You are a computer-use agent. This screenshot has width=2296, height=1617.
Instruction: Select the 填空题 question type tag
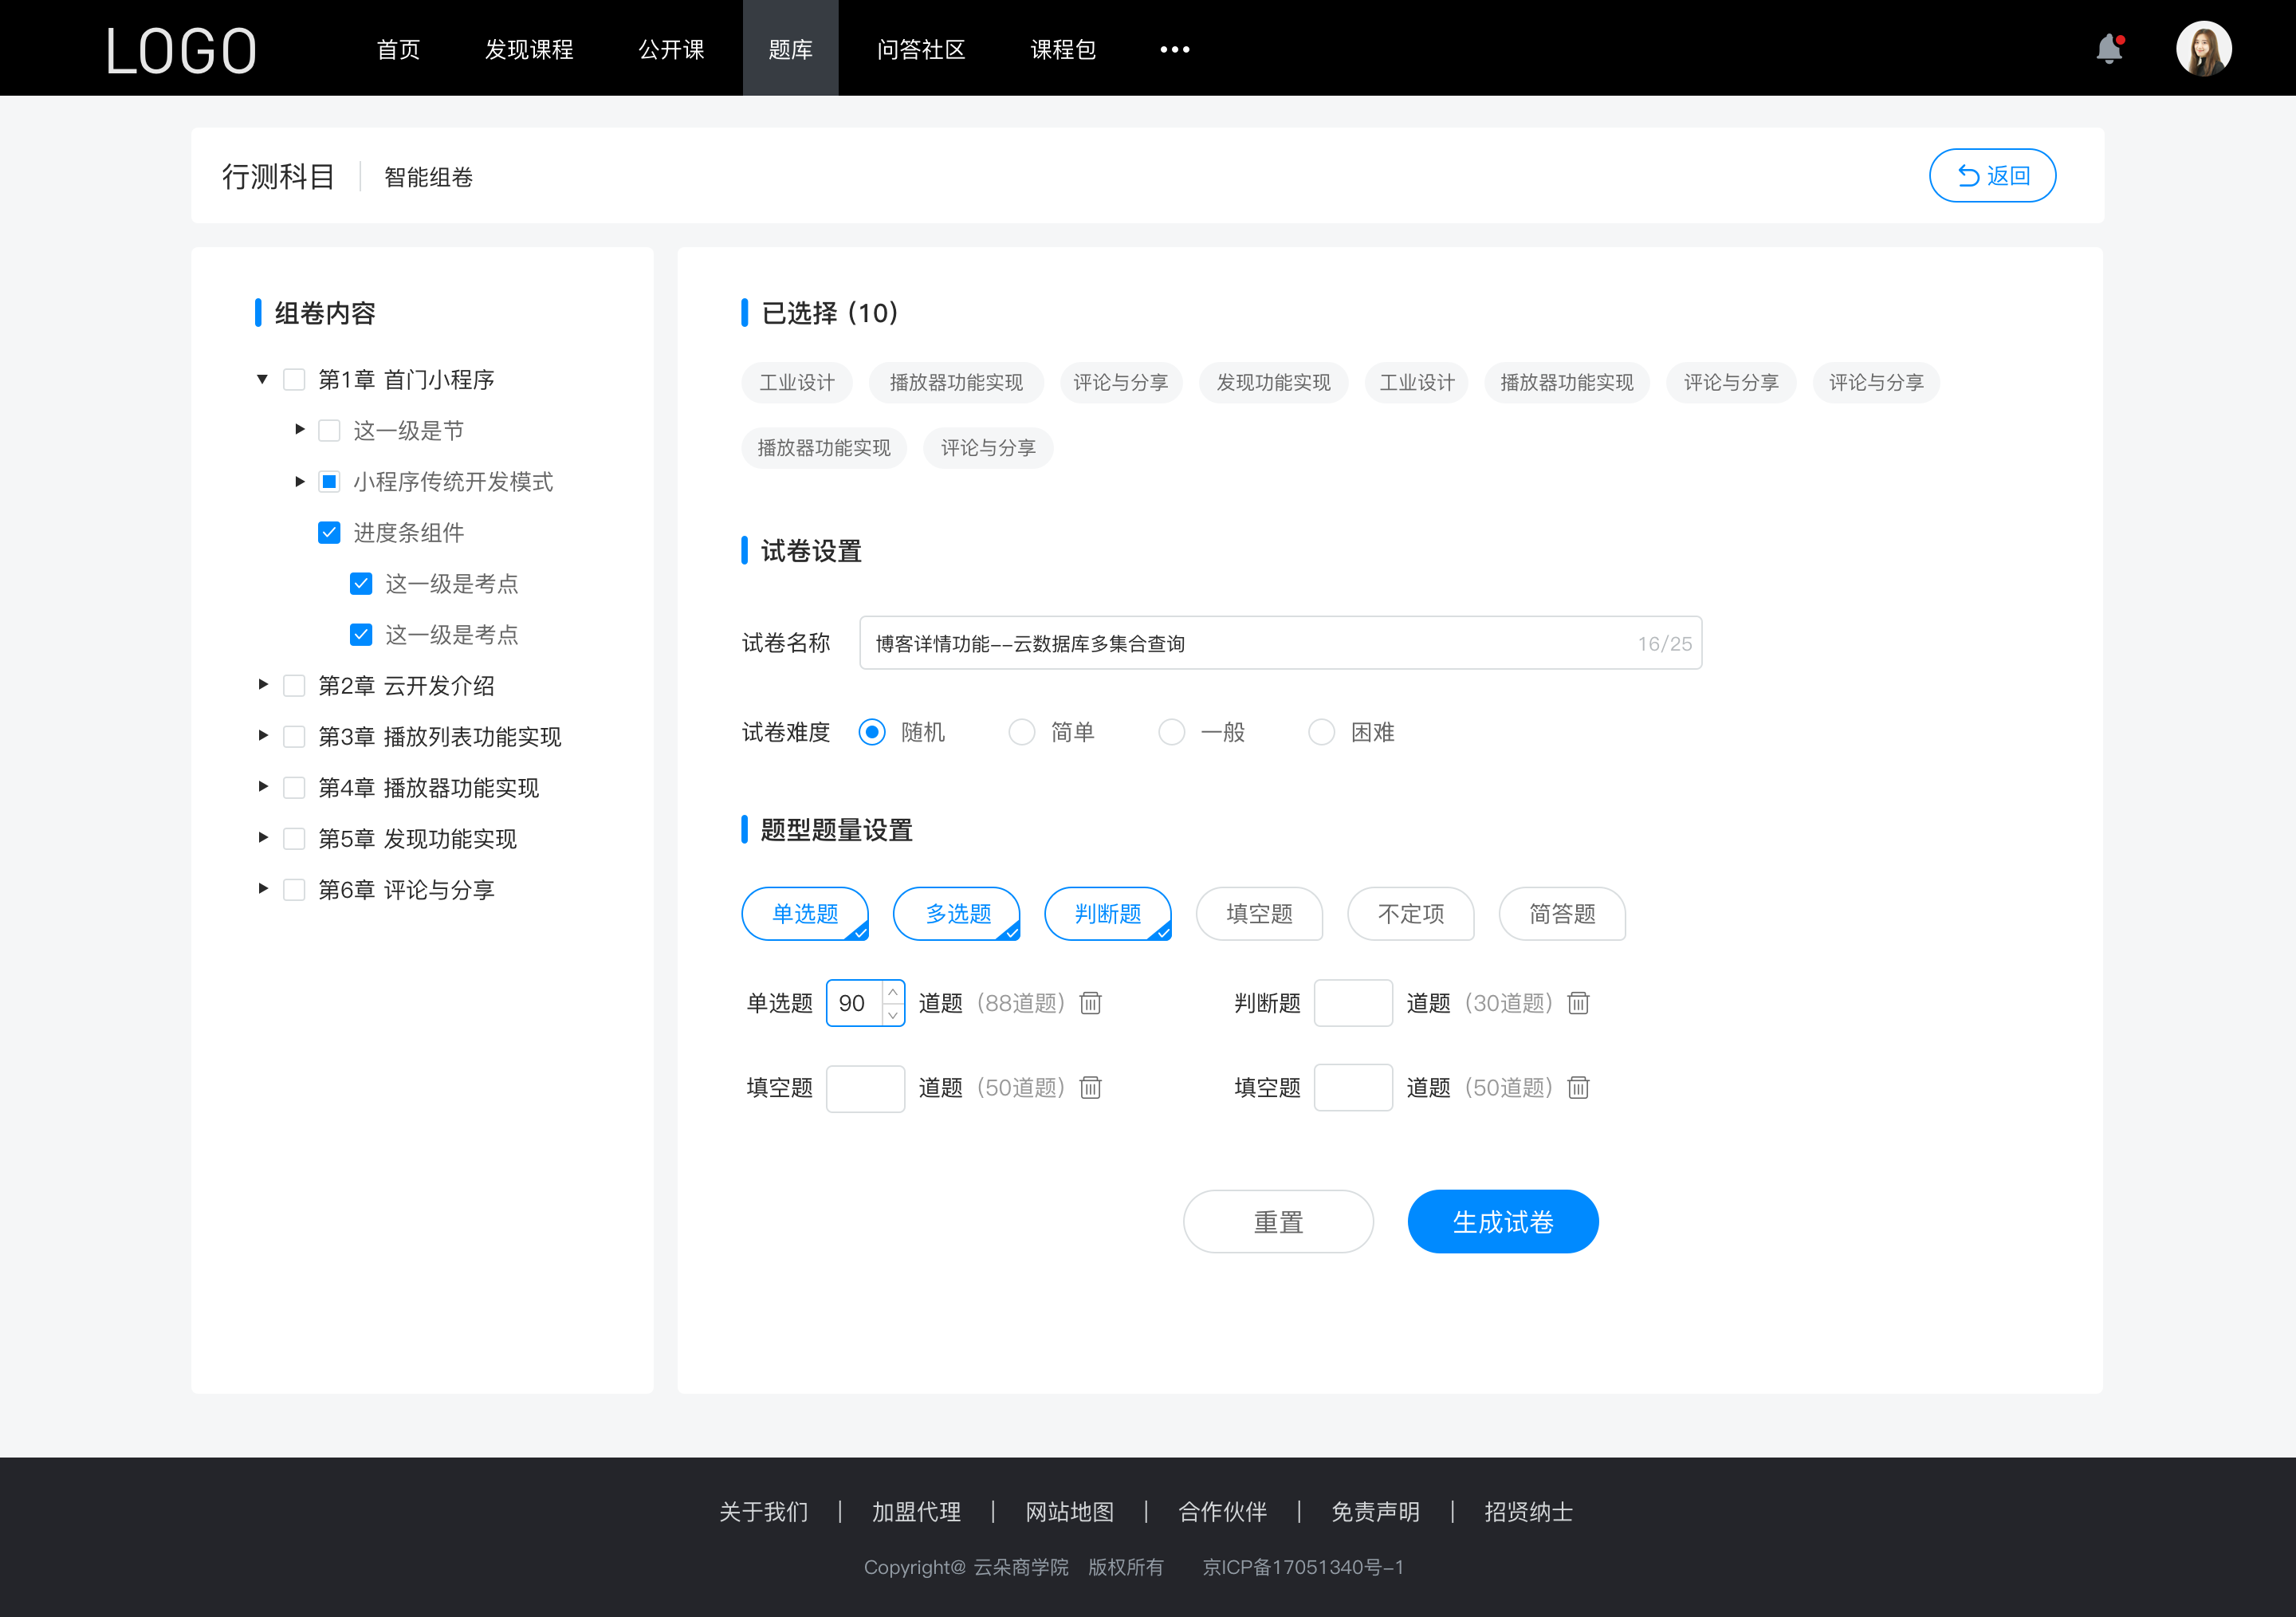(x=1258, y=911)
